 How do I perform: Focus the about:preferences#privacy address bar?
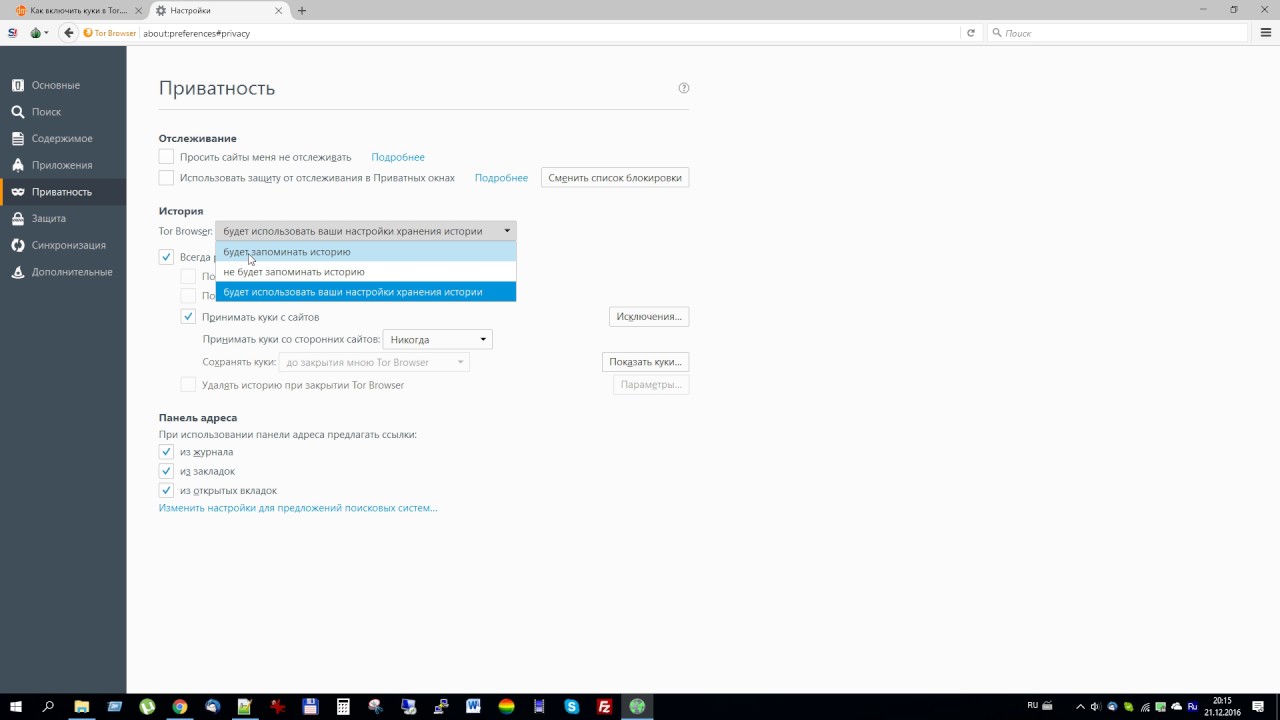550,33
